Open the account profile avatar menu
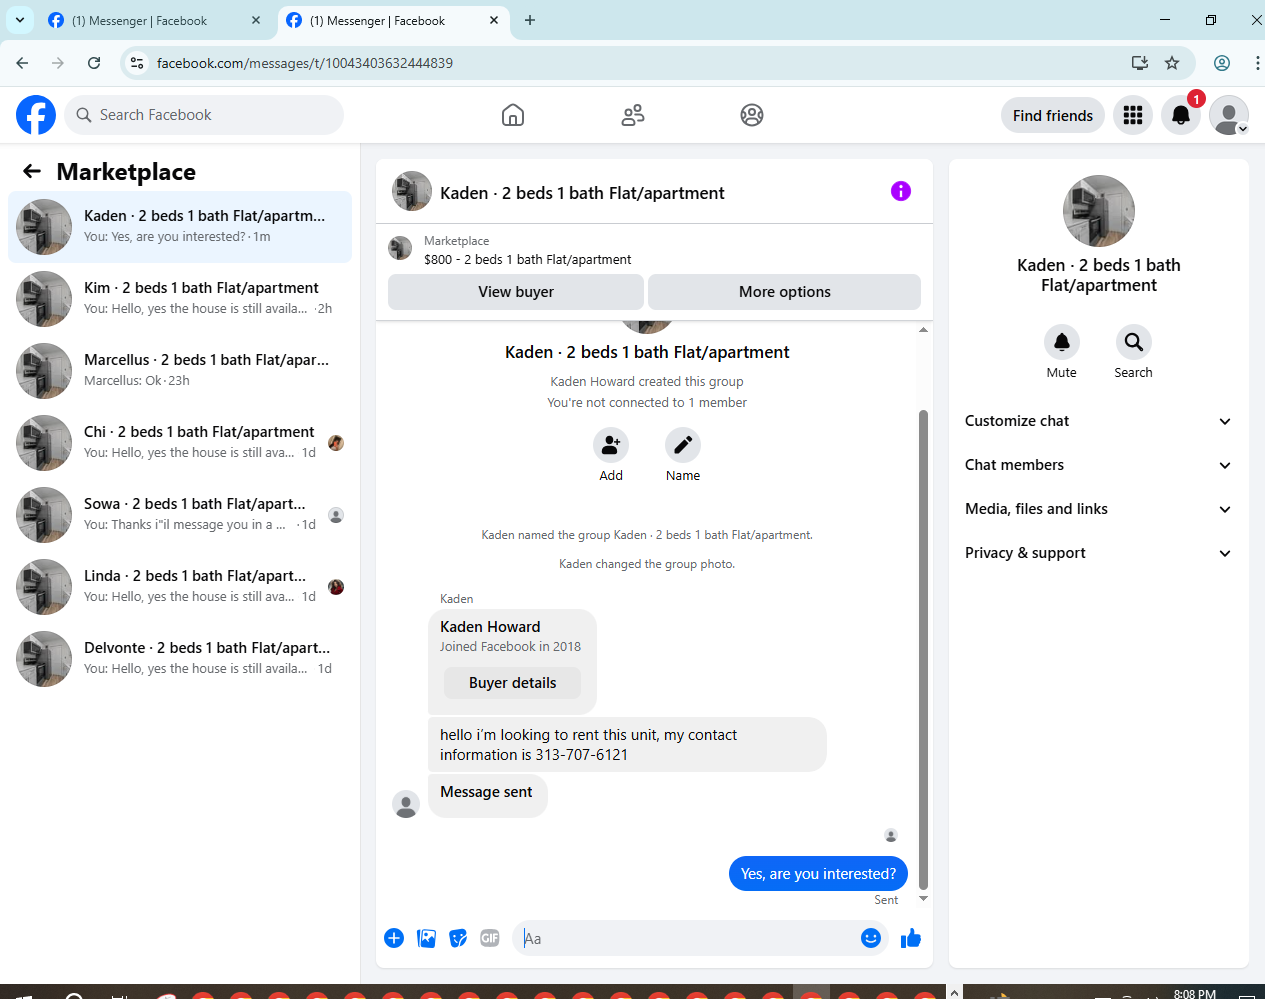 click(1229, 115)
